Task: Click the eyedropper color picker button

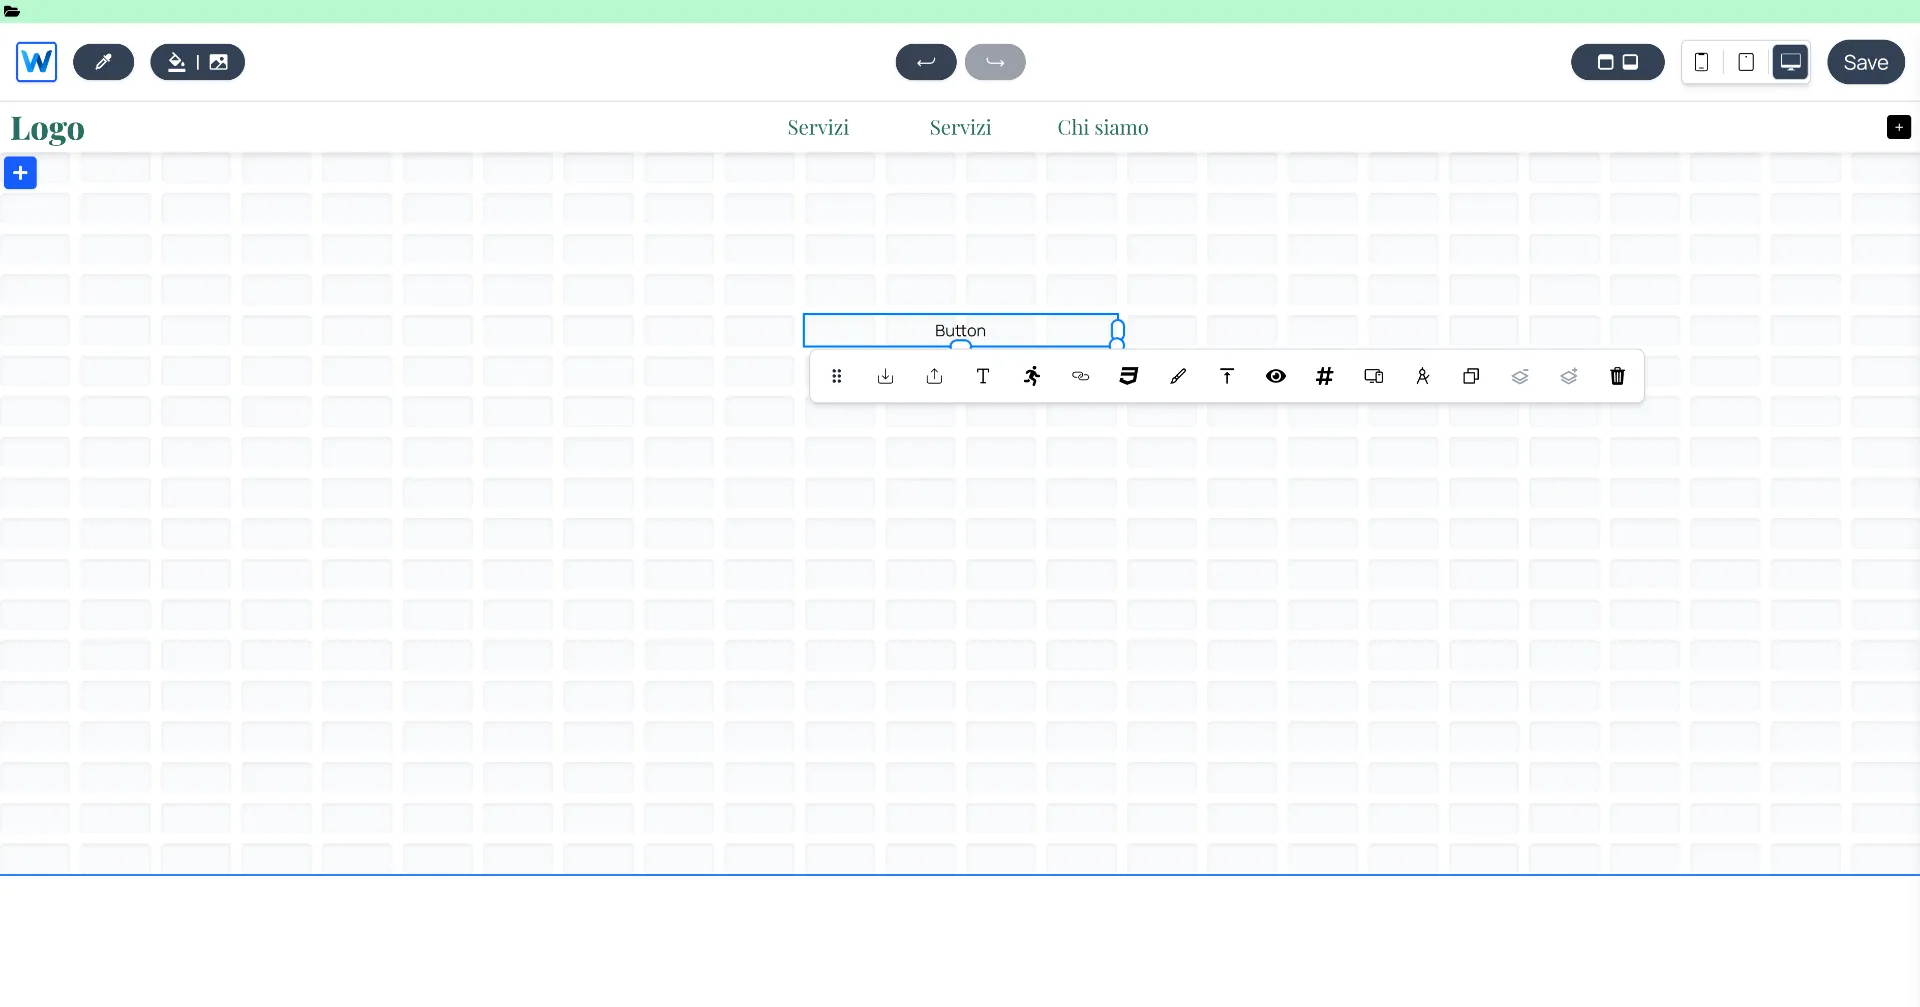Action: (x=103, y=62)
